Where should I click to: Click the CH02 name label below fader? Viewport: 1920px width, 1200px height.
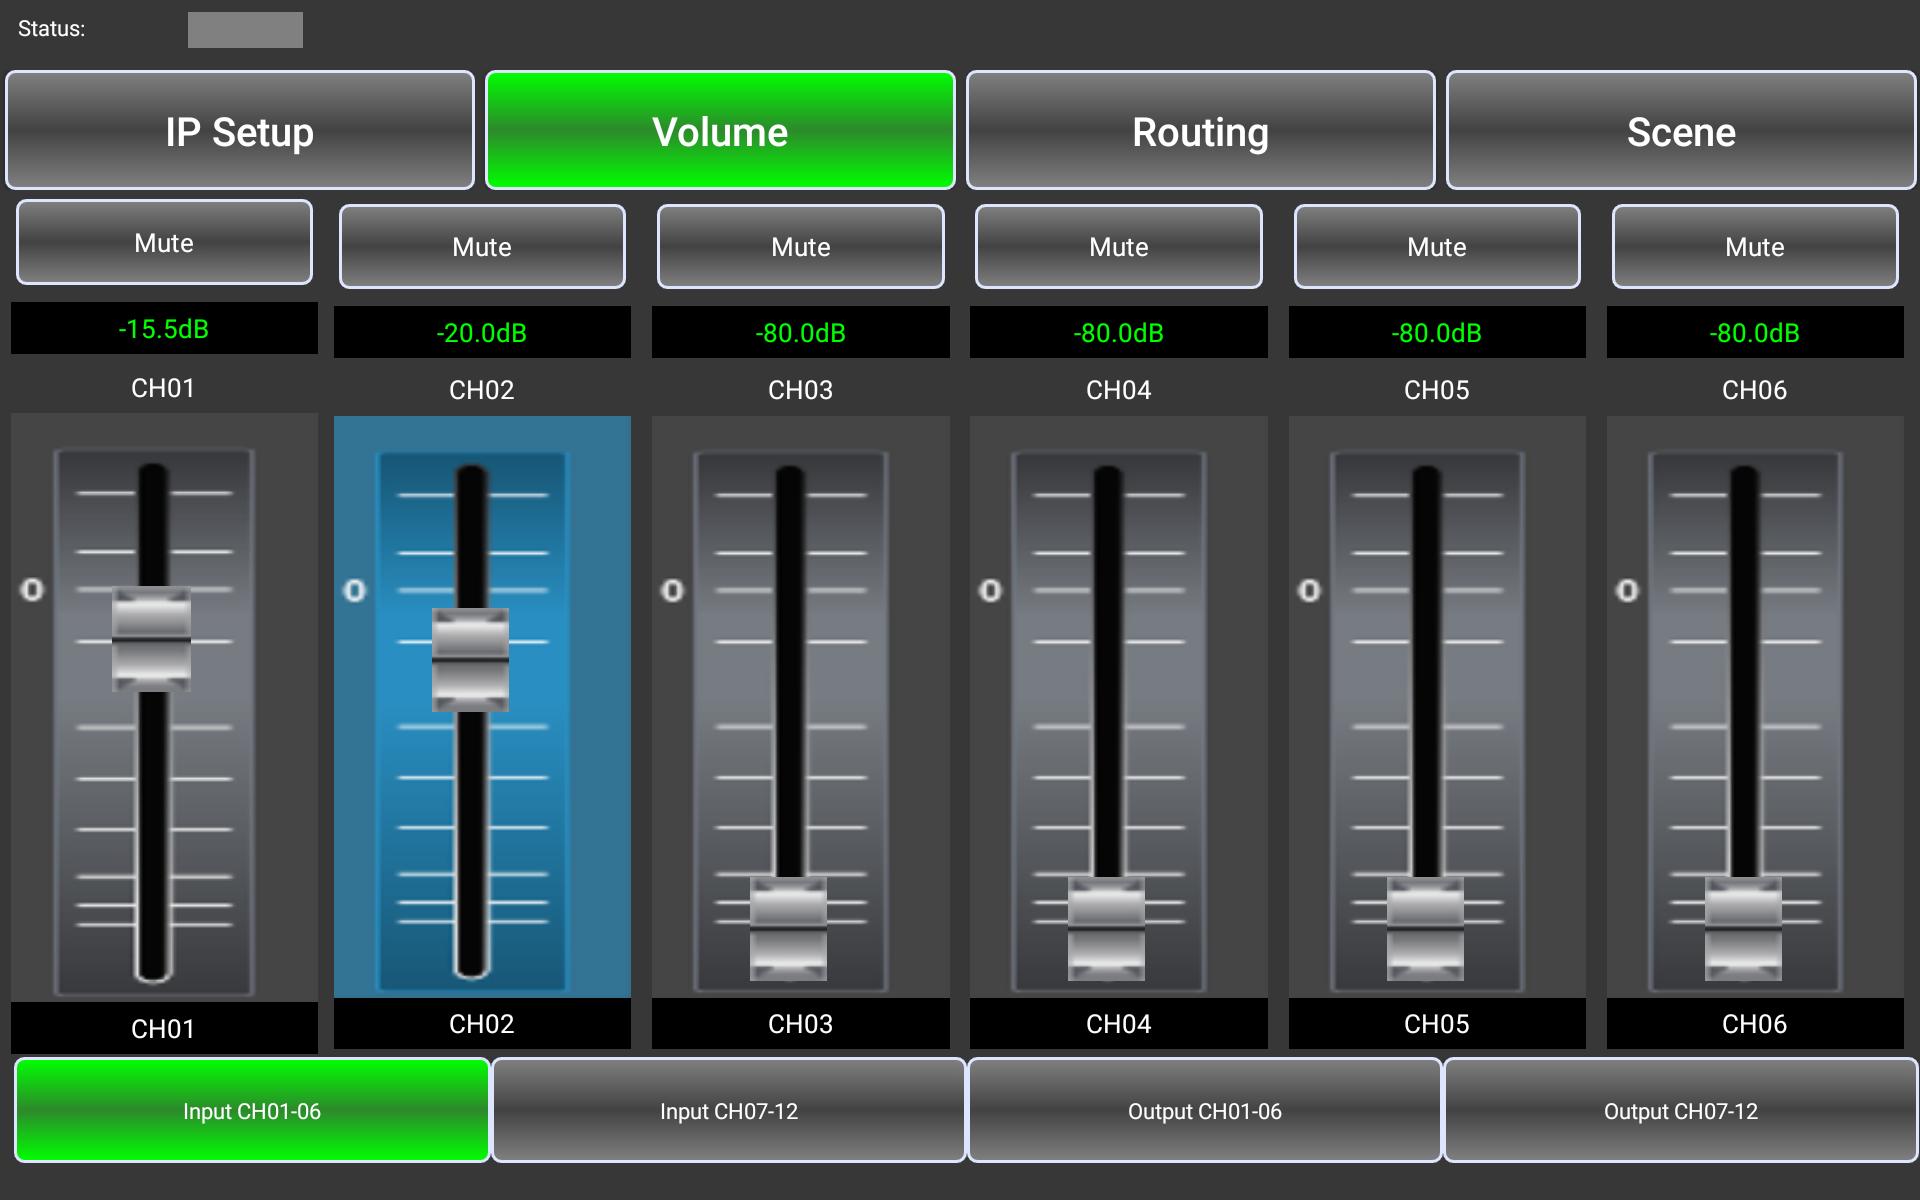pyautogui.click(x=482, y=1023)
